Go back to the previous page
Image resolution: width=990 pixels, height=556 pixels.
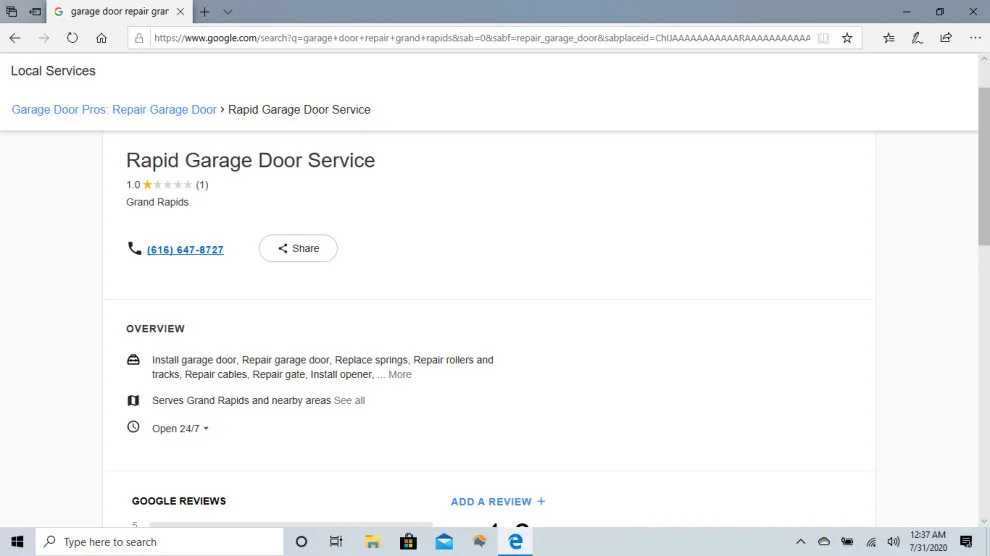(15, 38)
